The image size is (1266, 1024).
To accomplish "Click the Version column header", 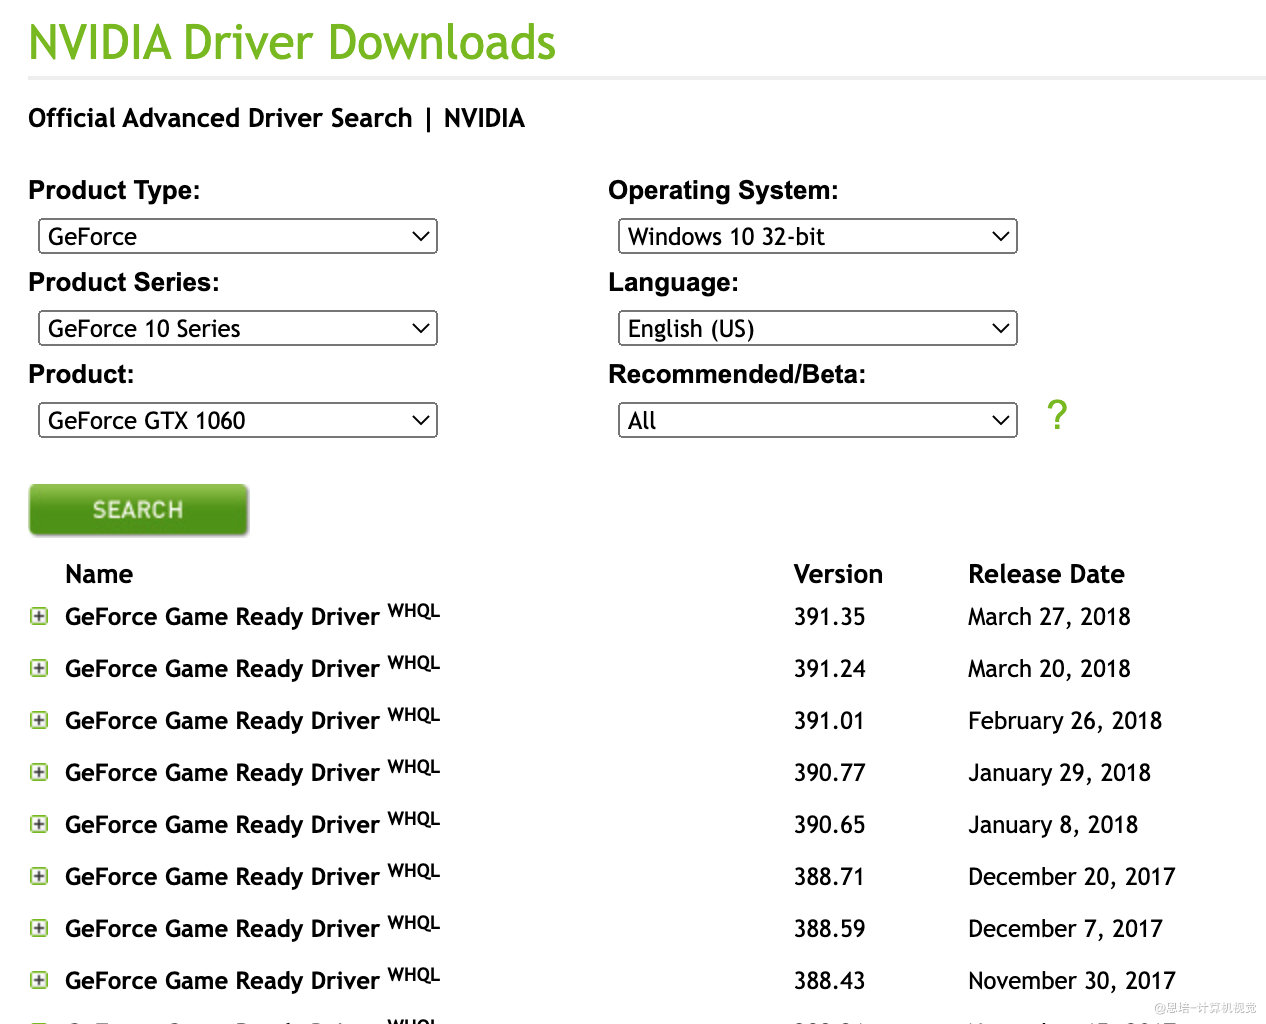I will (x=838, y=574).
